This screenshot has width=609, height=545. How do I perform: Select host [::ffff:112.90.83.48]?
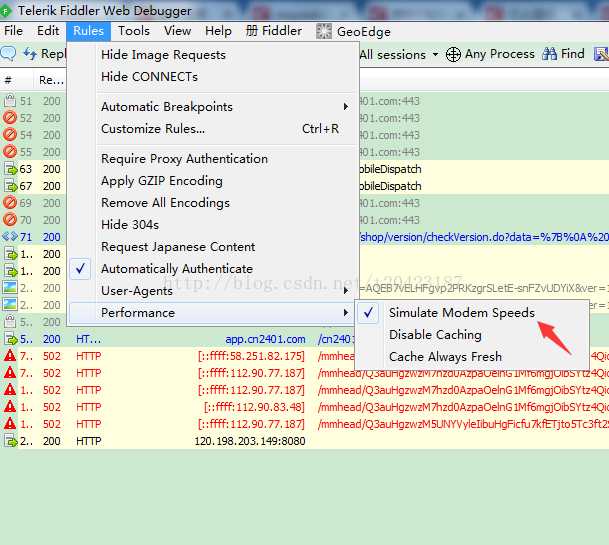[x=254, y=407]
